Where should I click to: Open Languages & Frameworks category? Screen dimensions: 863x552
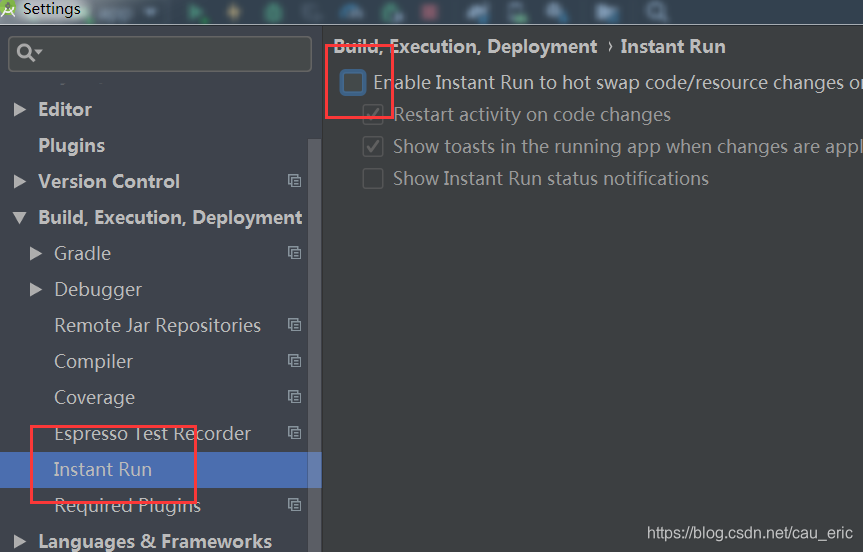tap(155, 542)
